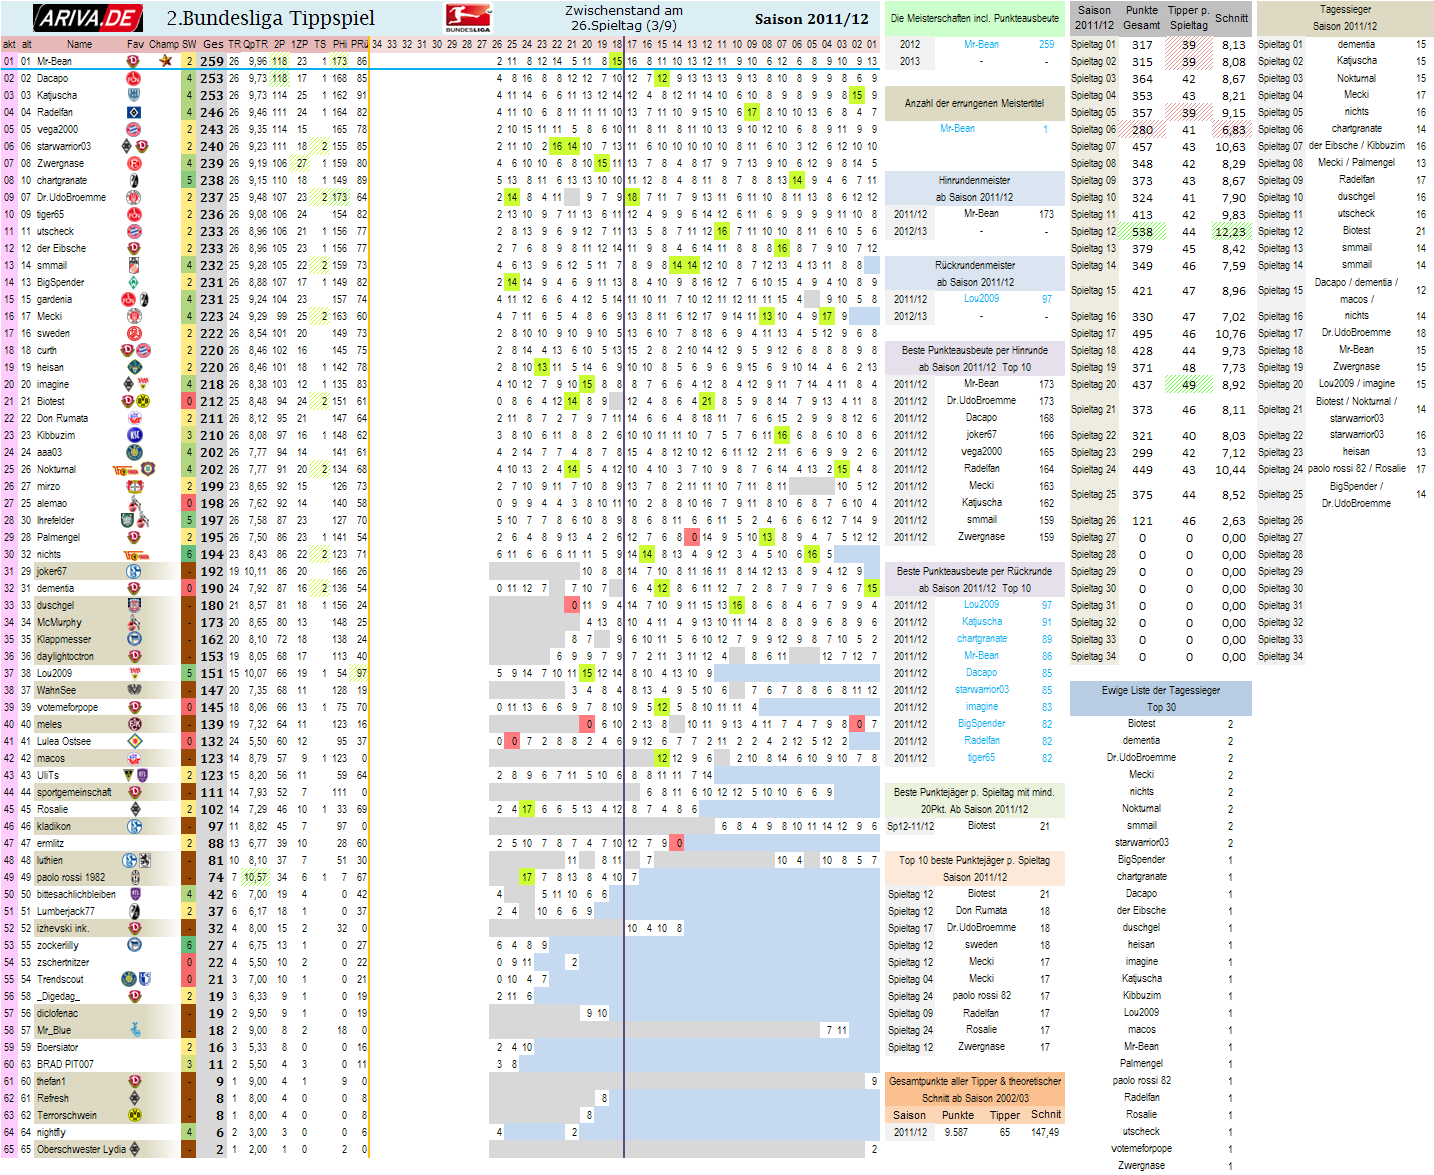Viewport: 1434px width, 1175px height.
Task: Click 'Zwischenstand am 26.Spieltag (3/9)' heading
Action: point(624,18)
